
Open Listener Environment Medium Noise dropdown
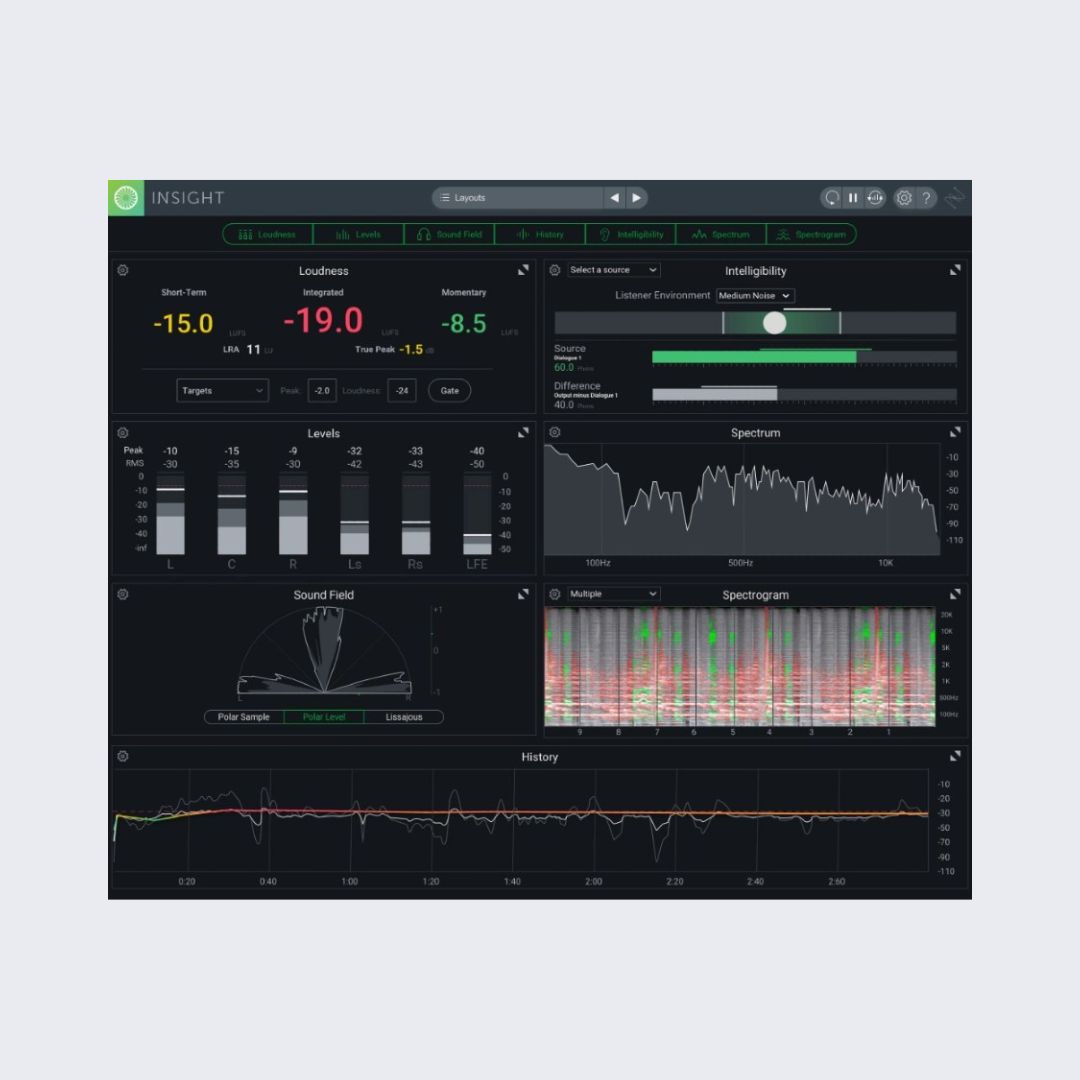pyautogui.click(x=755, y=295)
